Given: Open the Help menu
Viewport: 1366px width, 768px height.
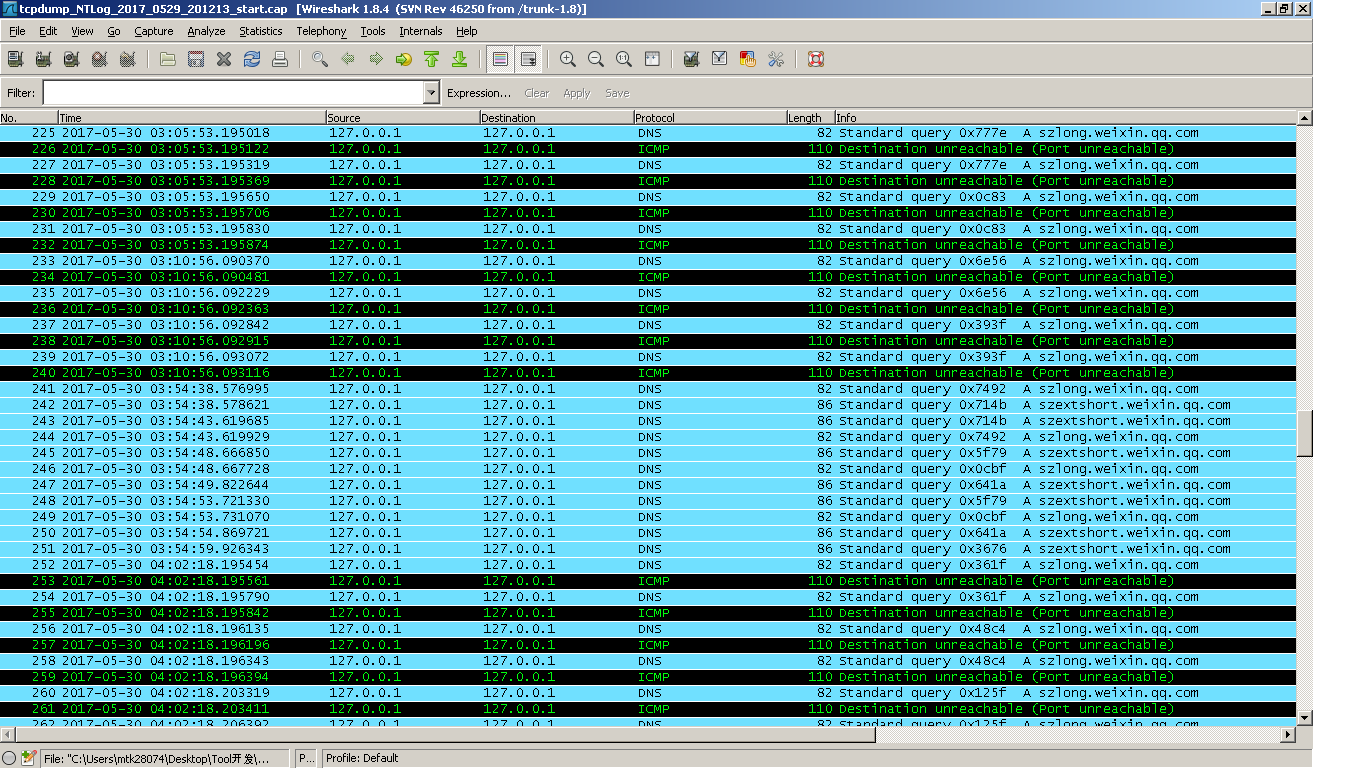Looking at the screenshot, I should (x=467, y=31).
